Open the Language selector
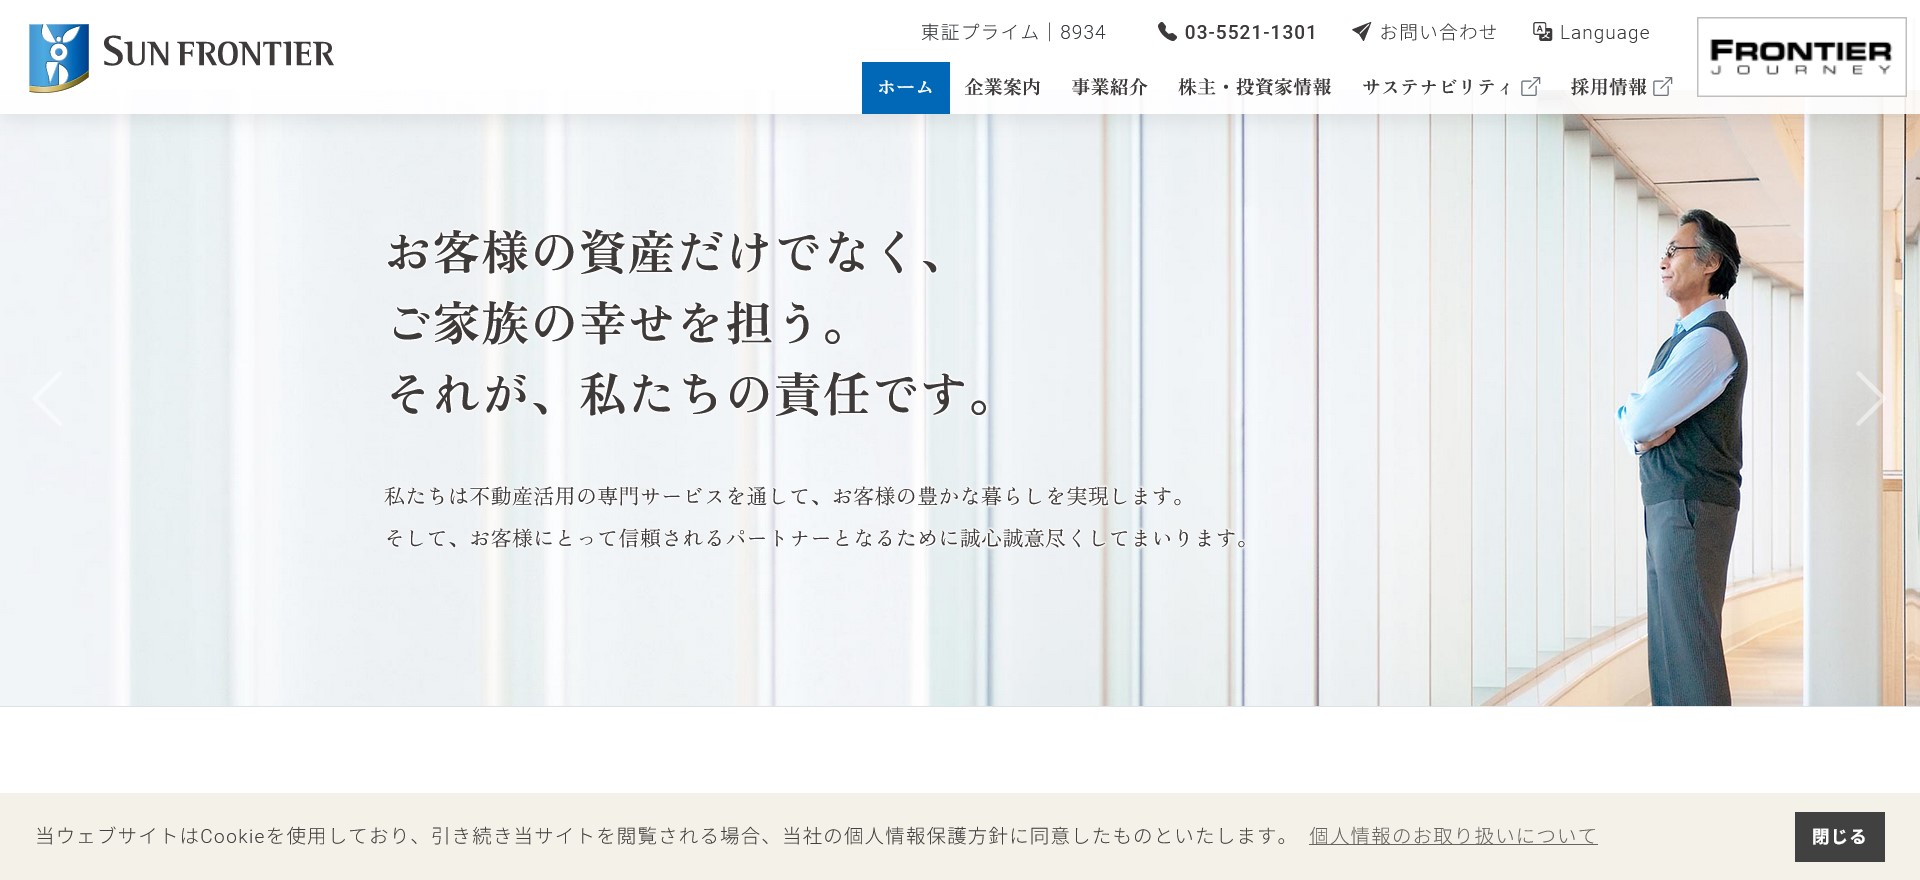The height and width of the screenshot is (880, 1920). [x=1604, y=33]
